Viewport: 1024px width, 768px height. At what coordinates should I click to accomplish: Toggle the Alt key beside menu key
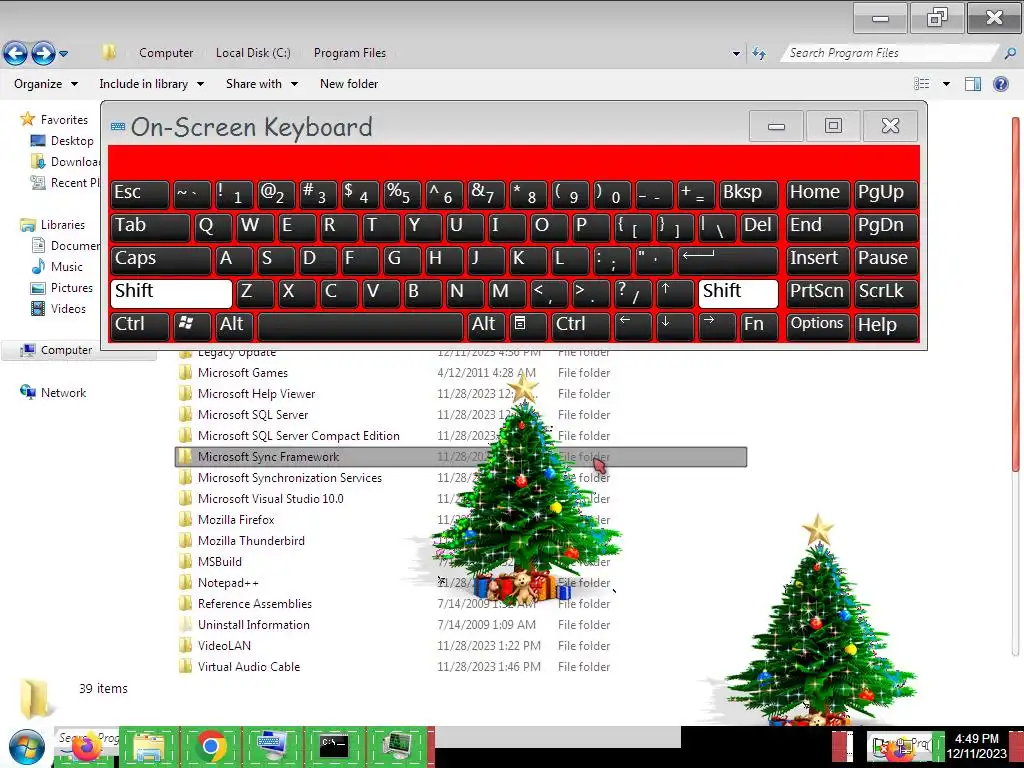[486, 325]
